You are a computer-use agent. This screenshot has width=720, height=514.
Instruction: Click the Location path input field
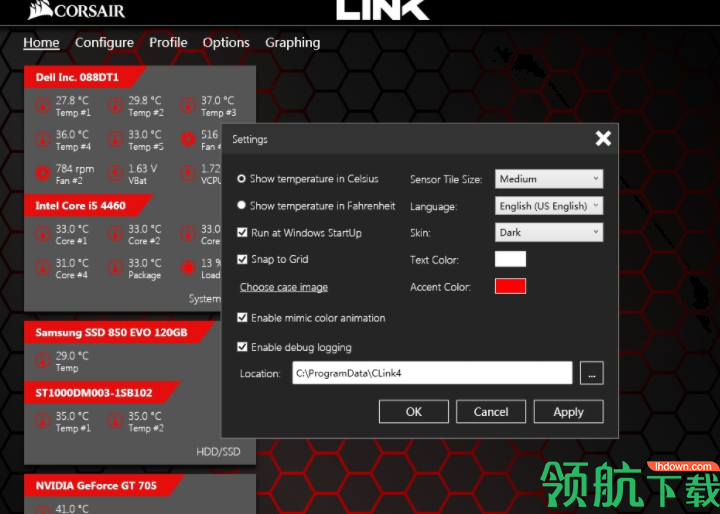pyautogui.click(x=432, y=373)
